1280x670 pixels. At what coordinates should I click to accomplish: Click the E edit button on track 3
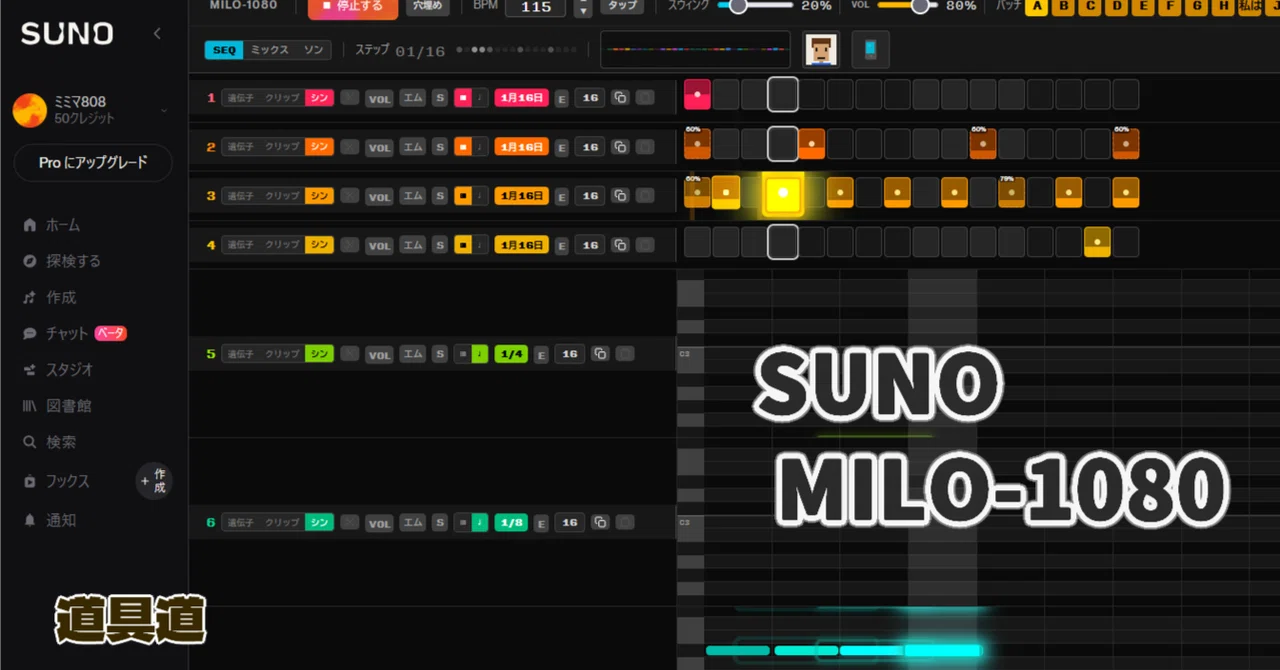tap(562, 196)
